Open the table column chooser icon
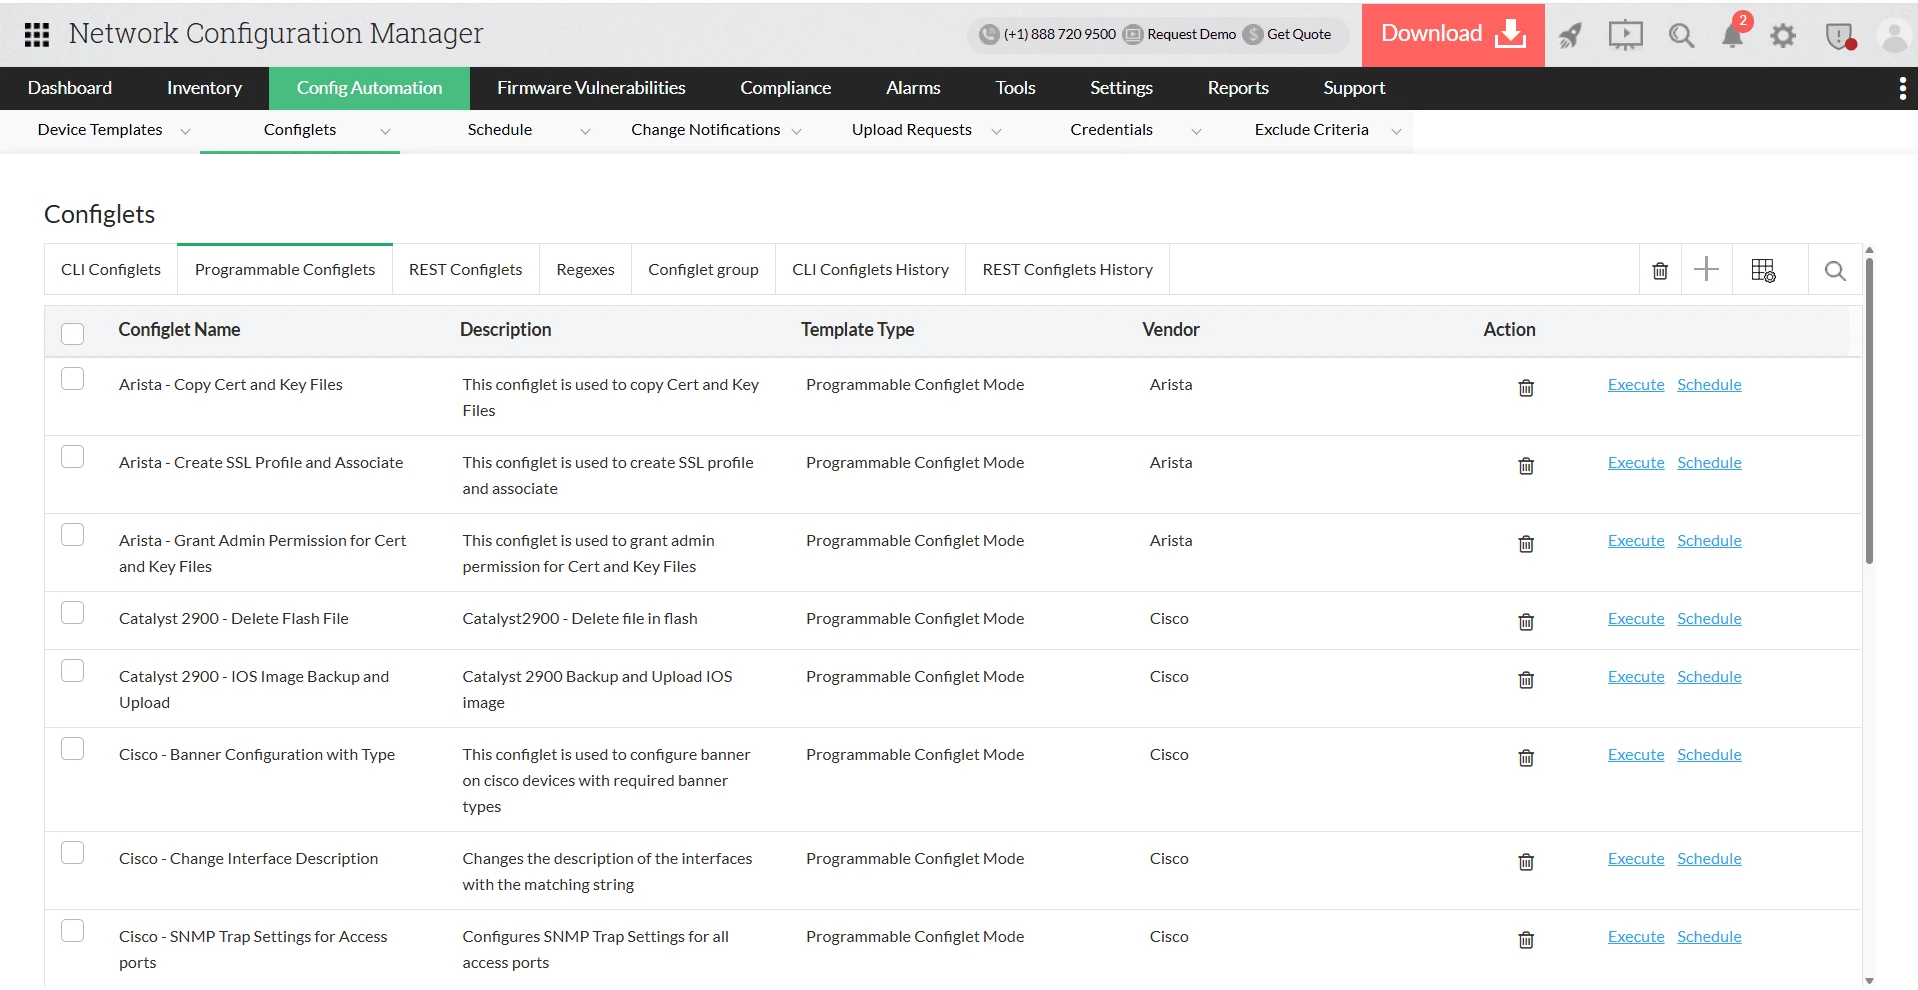 [1763, 270]
